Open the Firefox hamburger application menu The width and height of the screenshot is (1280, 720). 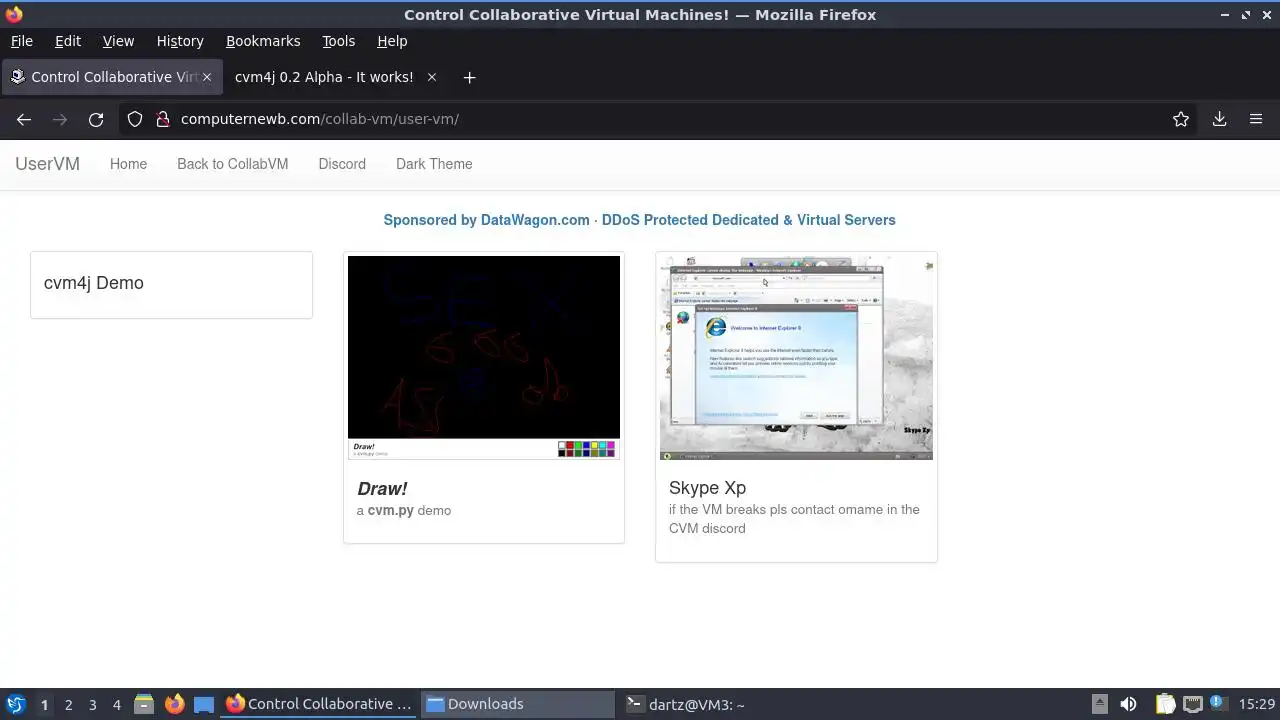[1256, 119]
